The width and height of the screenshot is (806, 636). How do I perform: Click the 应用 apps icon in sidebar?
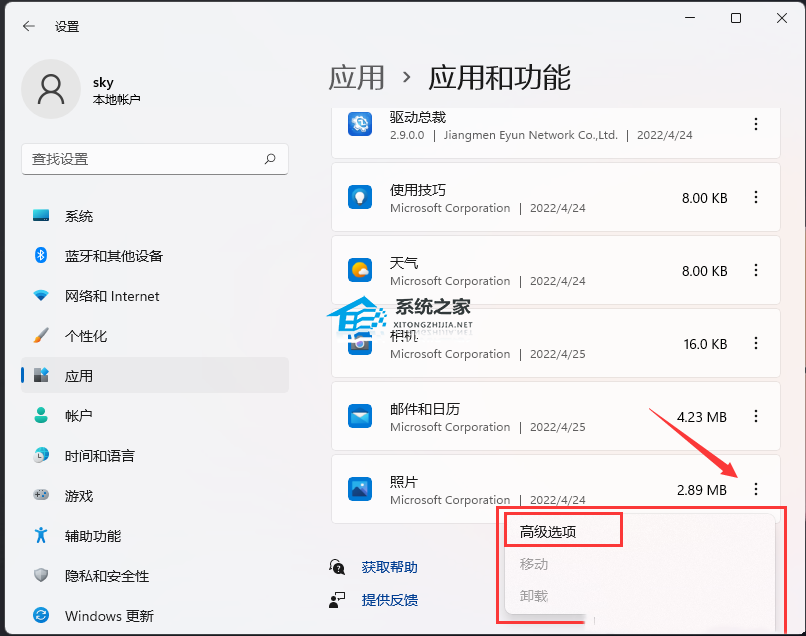pos(41,375)
